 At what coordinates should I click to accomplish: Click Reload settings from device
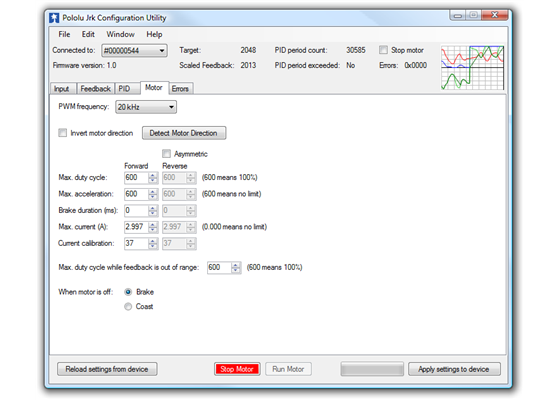click(107, 369)
